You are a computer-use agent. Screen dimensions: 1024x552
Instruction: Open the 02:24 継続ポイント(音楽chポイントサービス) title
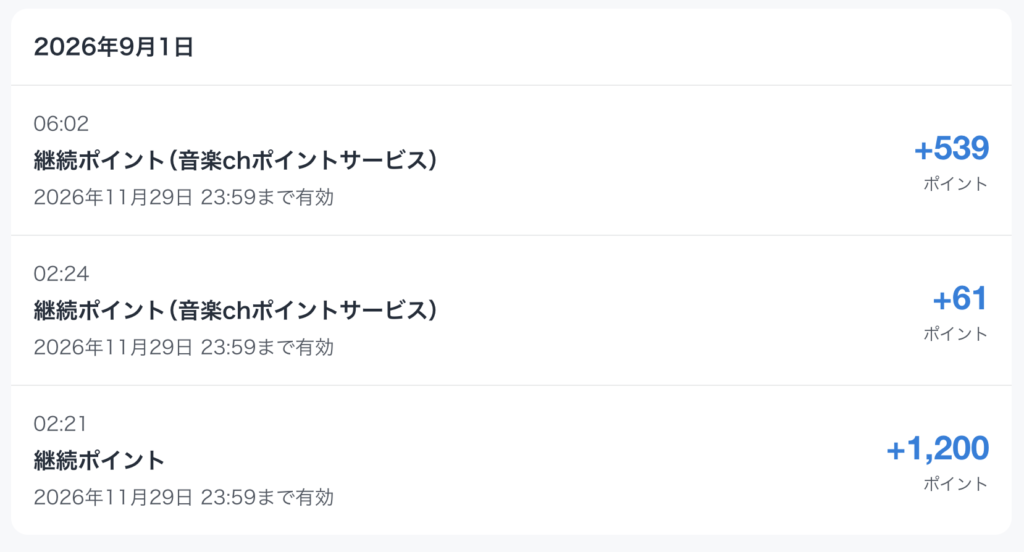235,310
